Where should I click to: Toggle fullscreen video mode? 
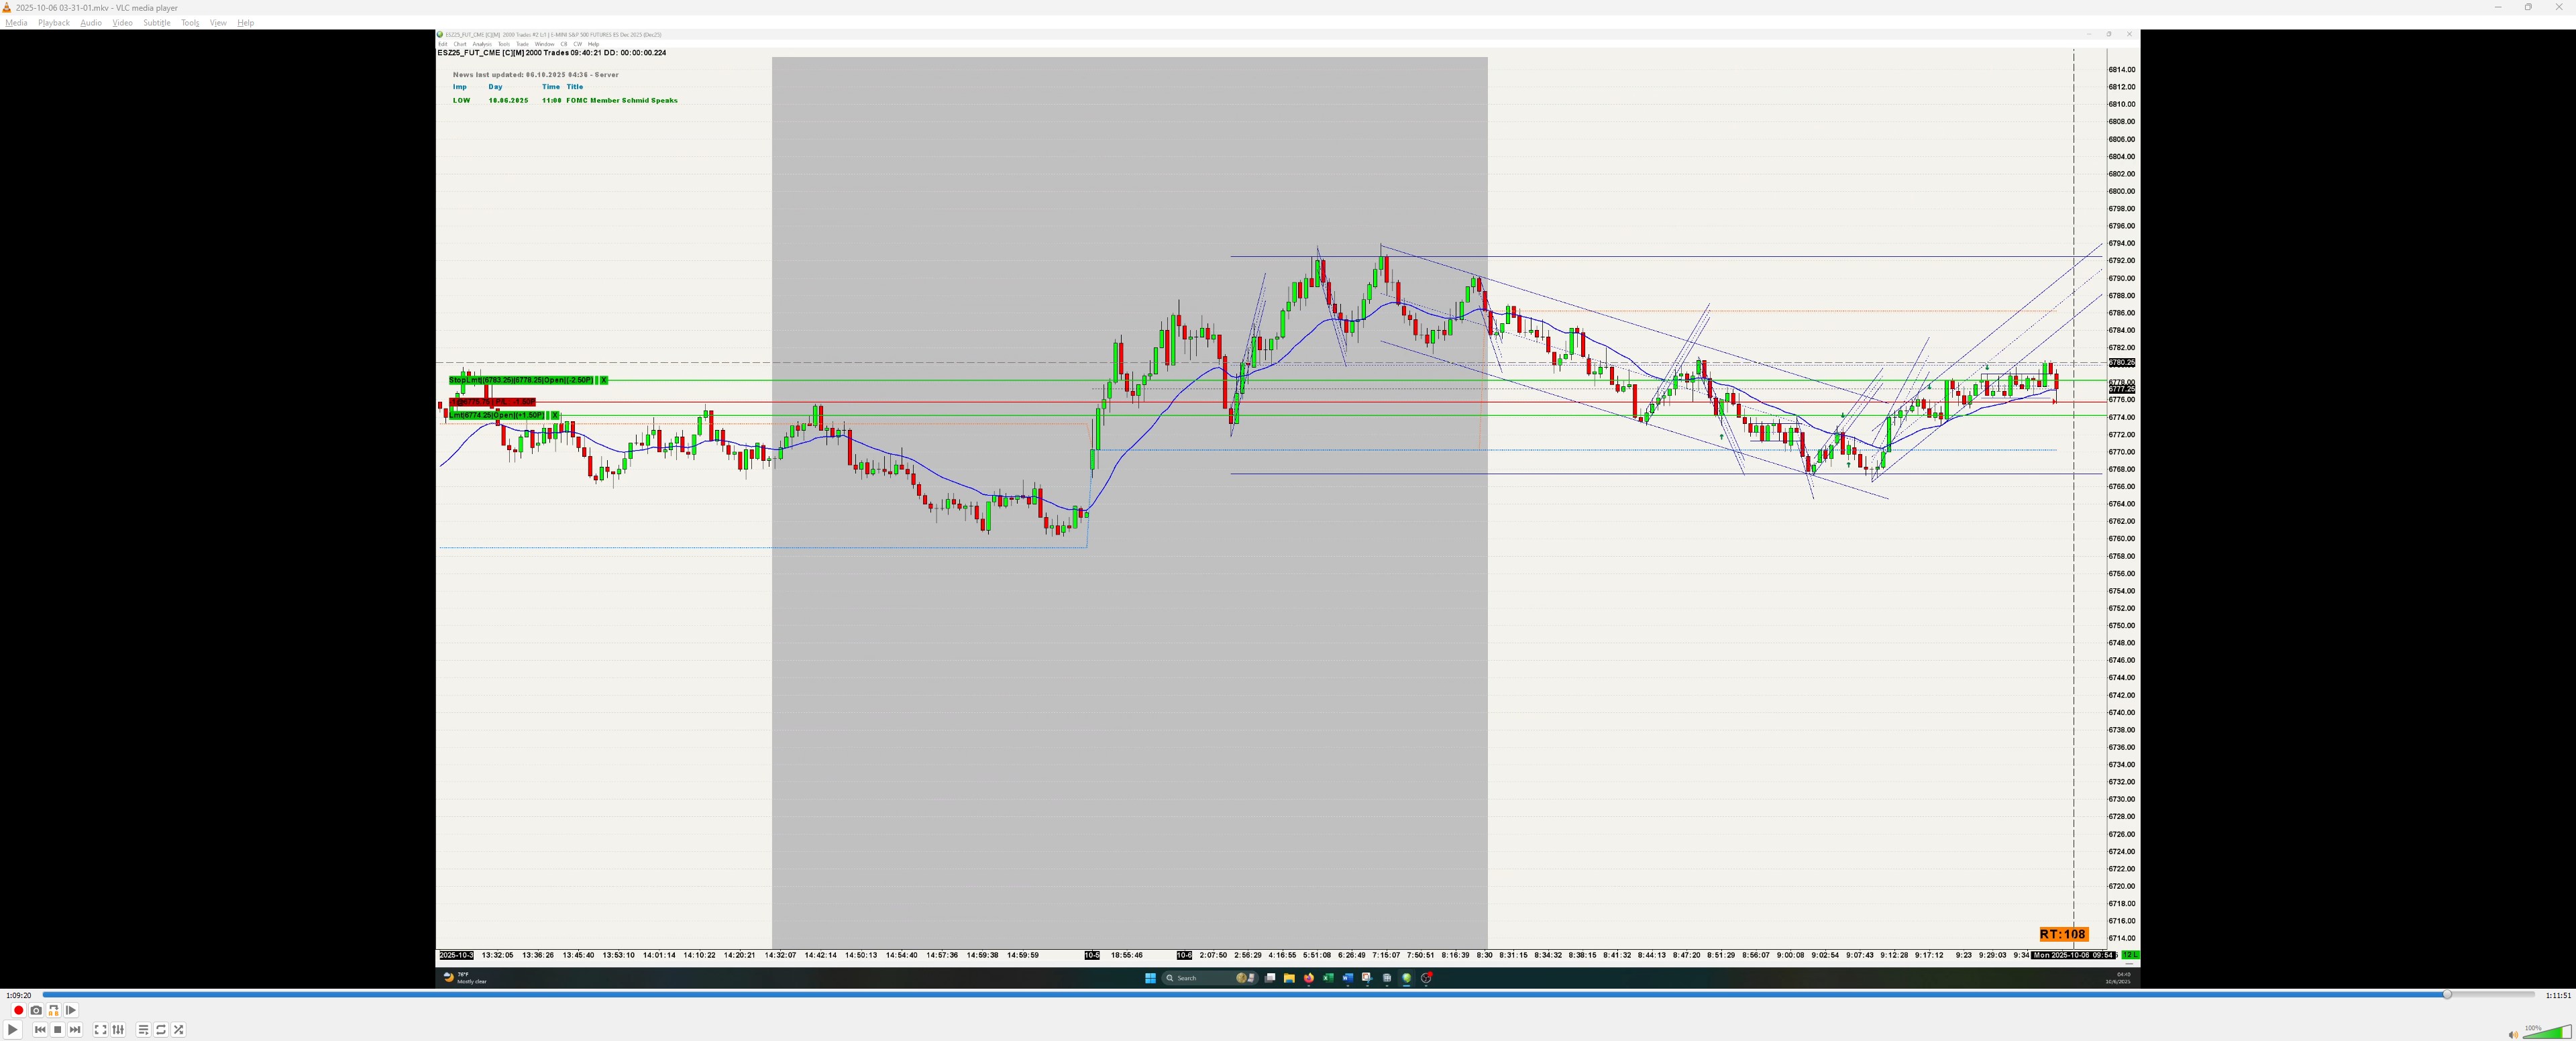pyautogui.click(x=100, y=1029)
